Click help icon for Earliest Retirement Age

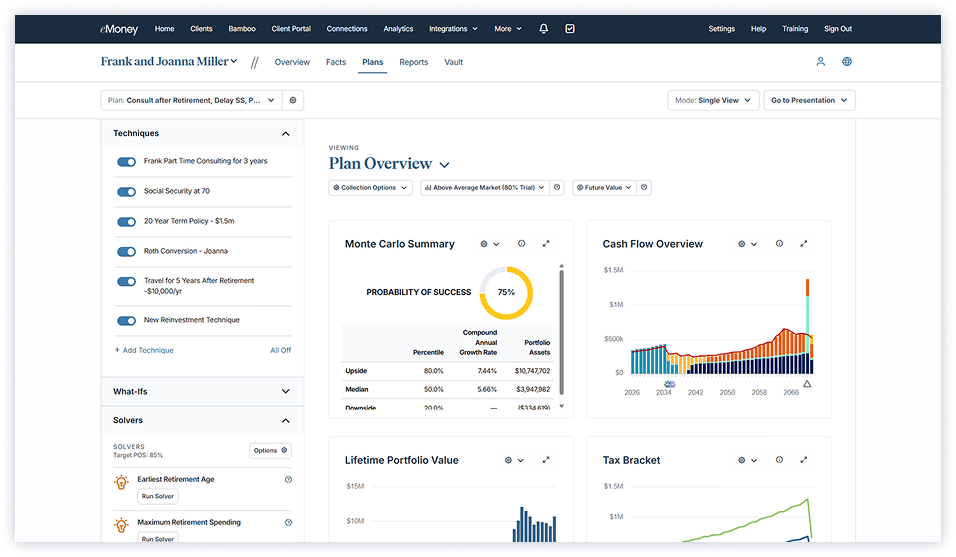288,480
